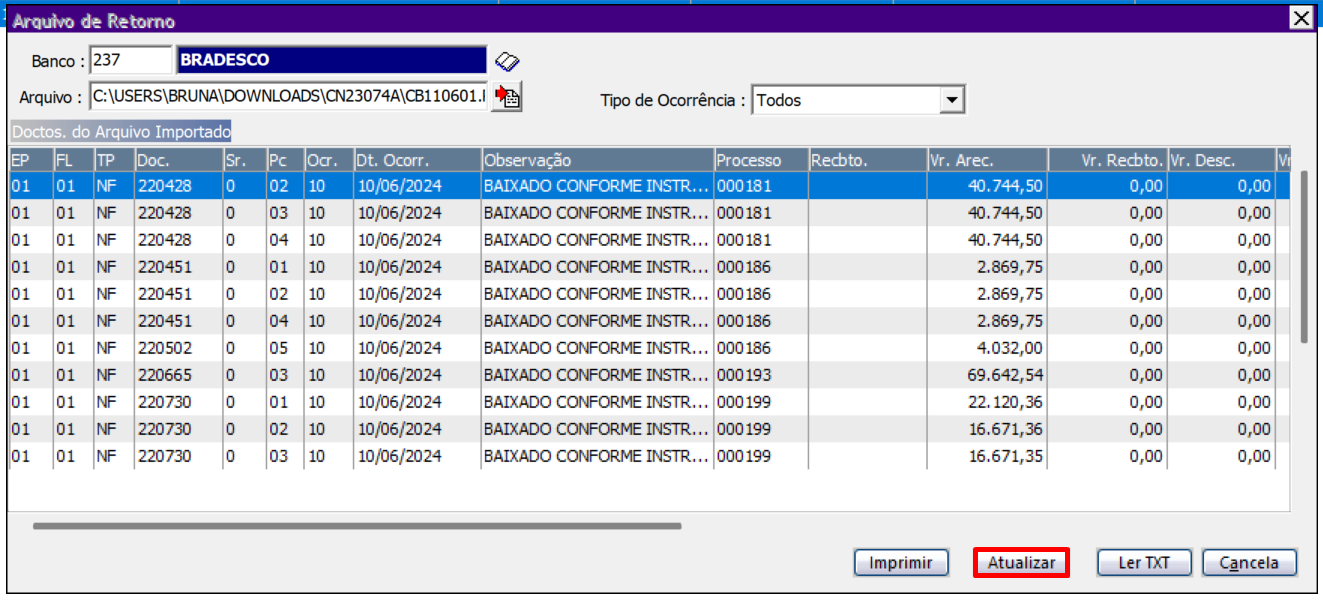Click the Banco code field with 237
Screen dimensions: 1323x603
(130, 60)
